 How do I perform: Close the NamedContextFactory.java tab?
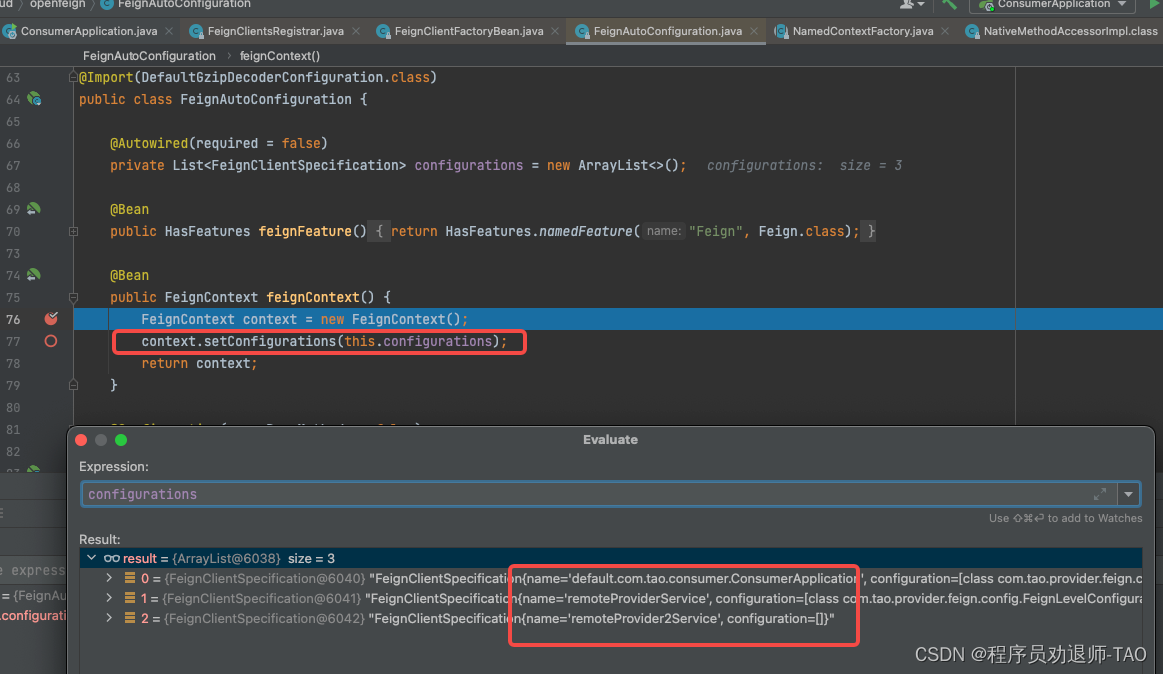pyautogui.click(x=945, y=31)
